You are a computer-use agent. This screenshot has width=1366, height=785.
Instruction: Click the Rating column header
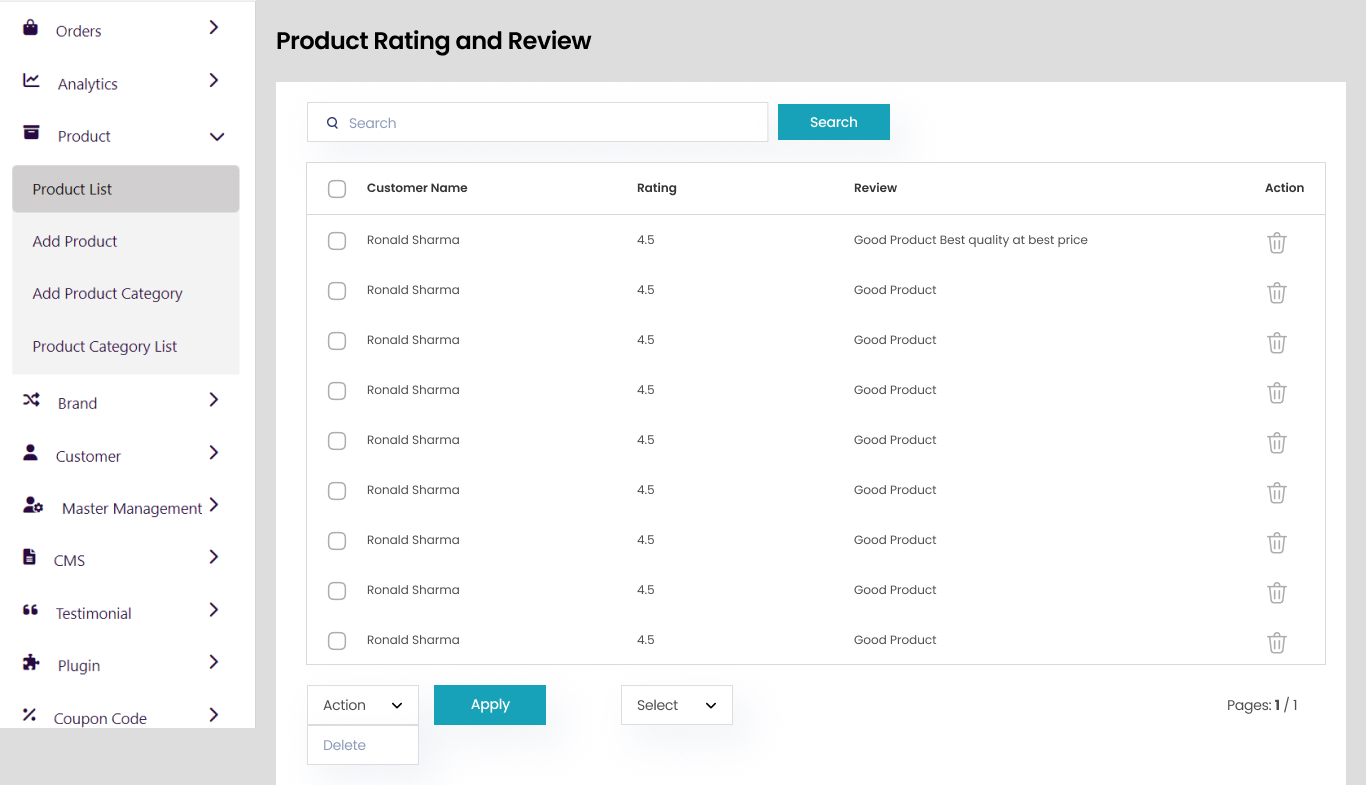[x=657, y=188]
